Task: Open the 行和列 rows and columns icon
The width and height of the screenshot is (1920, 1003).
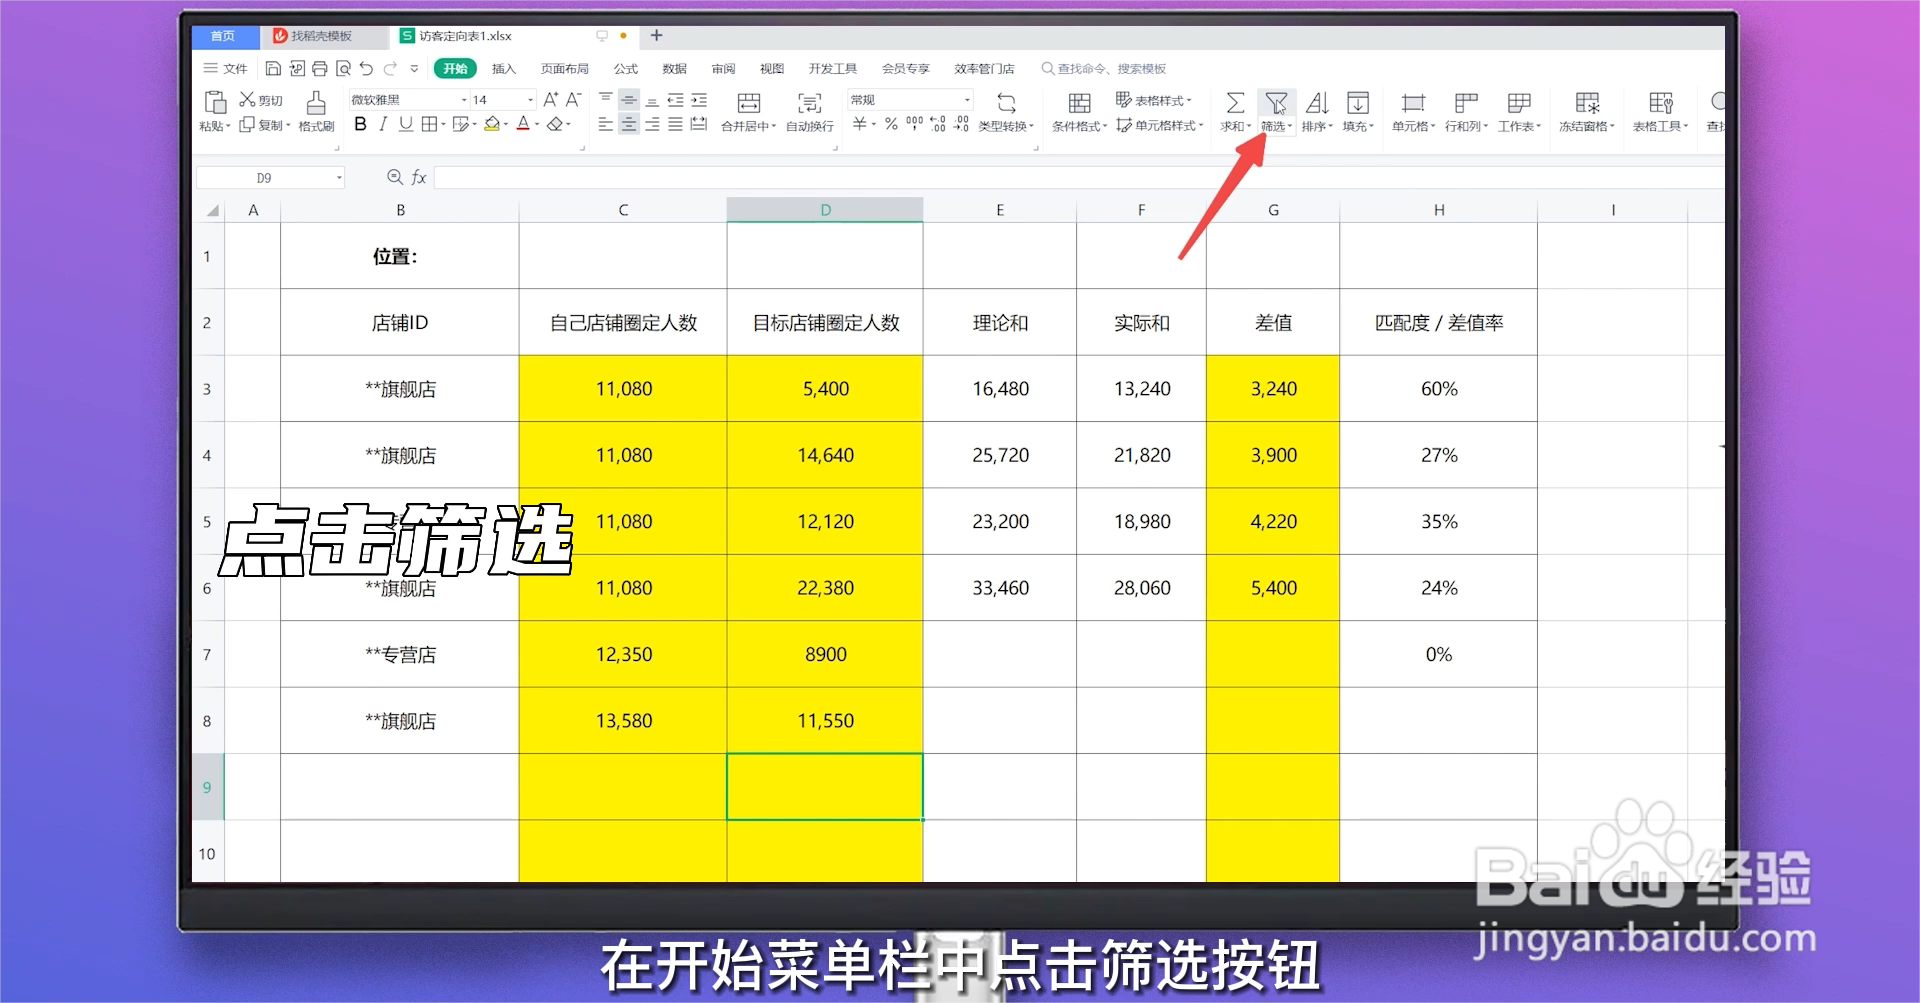Action: [x=1466, y=103]
